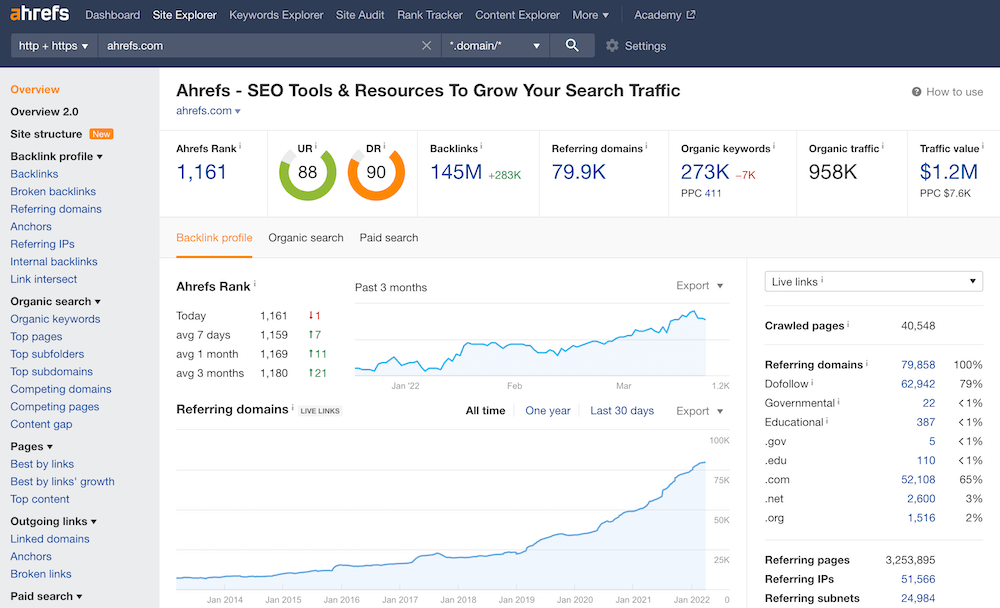Open Academy external link
This screenshot has width=1000, height=608.
click(x=665, y=15)
